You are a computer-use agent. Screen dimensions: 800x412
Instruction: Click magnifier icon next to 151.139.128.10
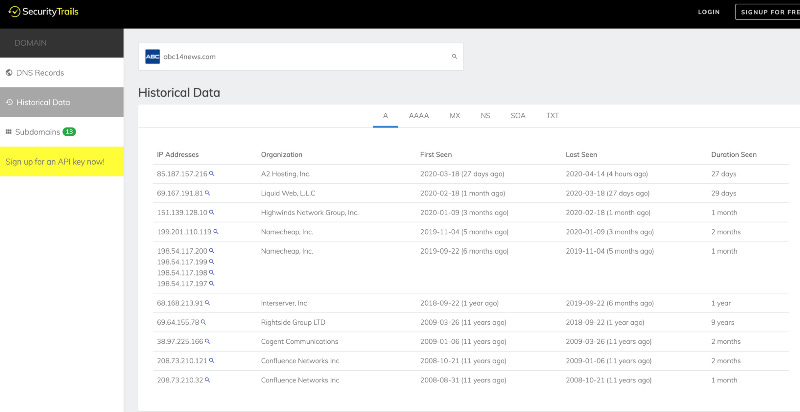pyautogui.click(x=212, y=212)
